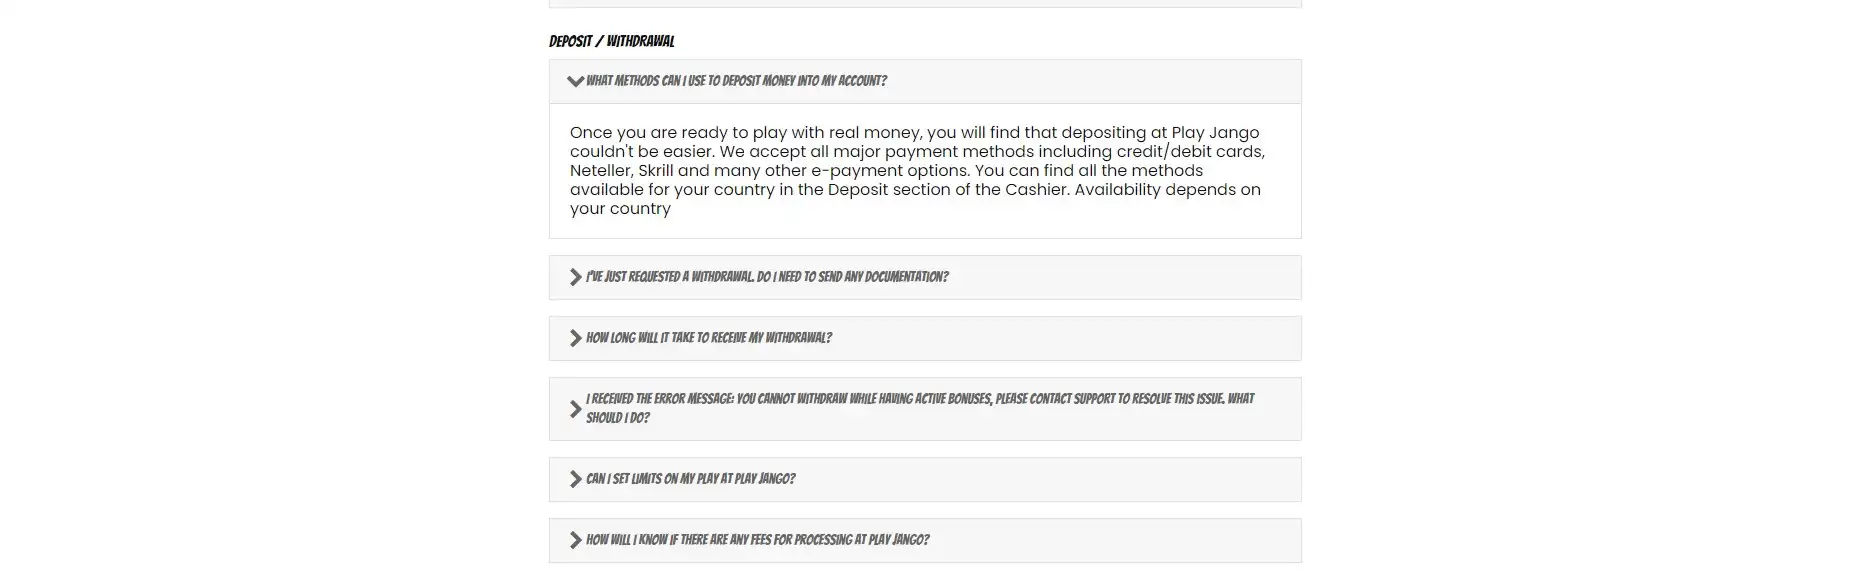Collapse the deposit methods question chevron
The image size is (1856, 584).
pos(575,81)
